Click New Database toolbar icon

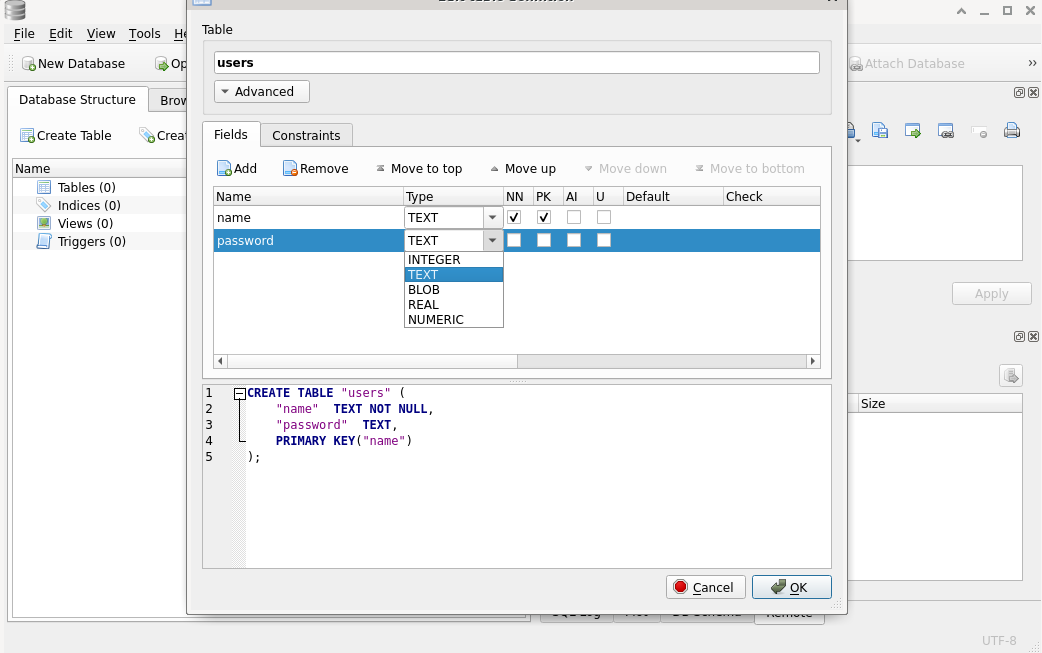pyautogui.click(x=29, y=64)
